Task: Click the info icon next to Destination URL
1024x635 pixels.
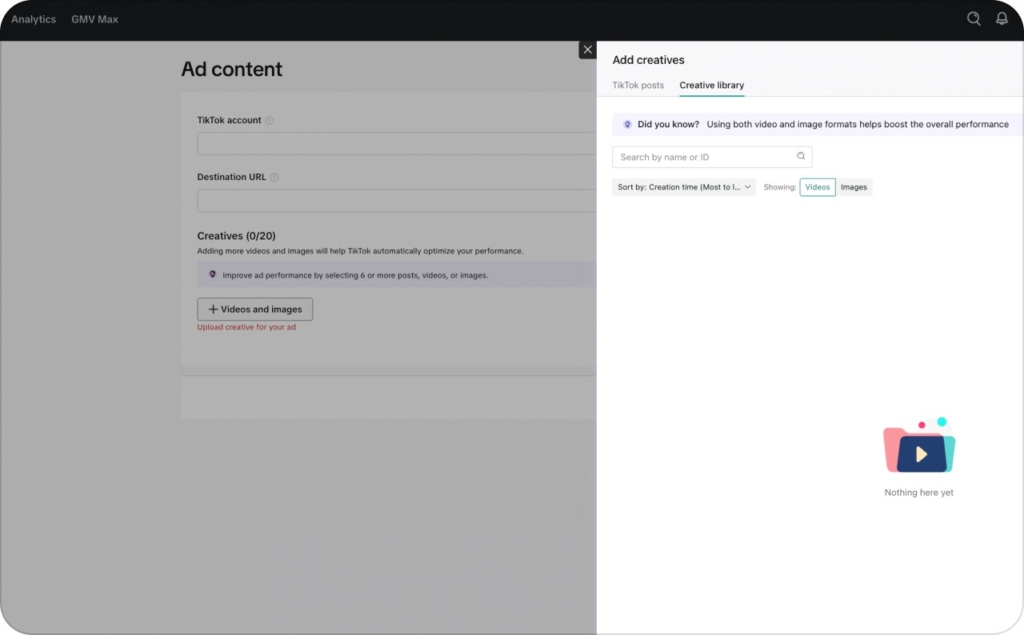Action: [274, 178]
